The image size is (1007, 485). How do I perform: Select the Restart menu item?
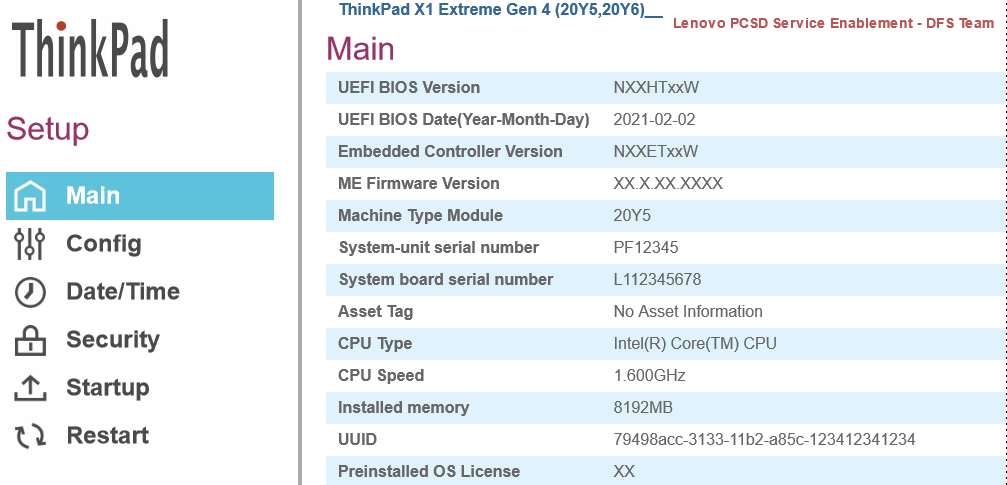[107, 436]
